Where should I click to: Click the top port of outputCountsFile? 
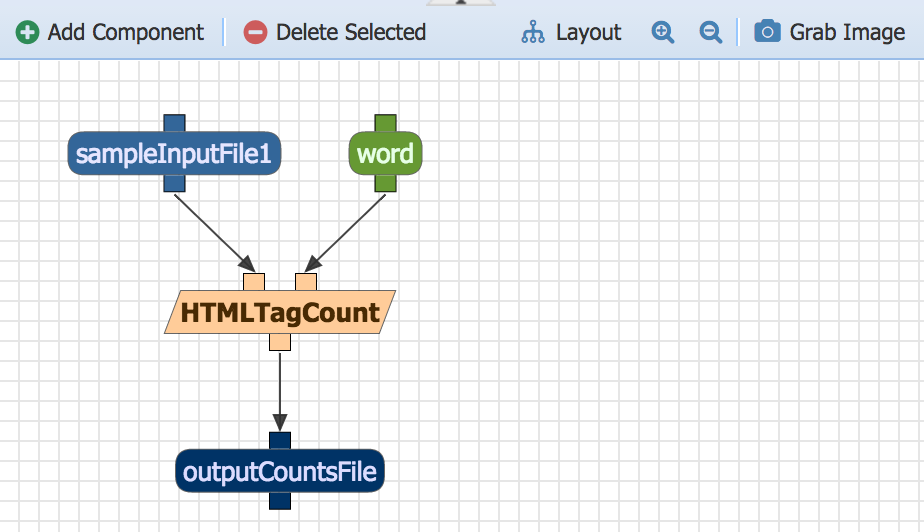point(280,440)
